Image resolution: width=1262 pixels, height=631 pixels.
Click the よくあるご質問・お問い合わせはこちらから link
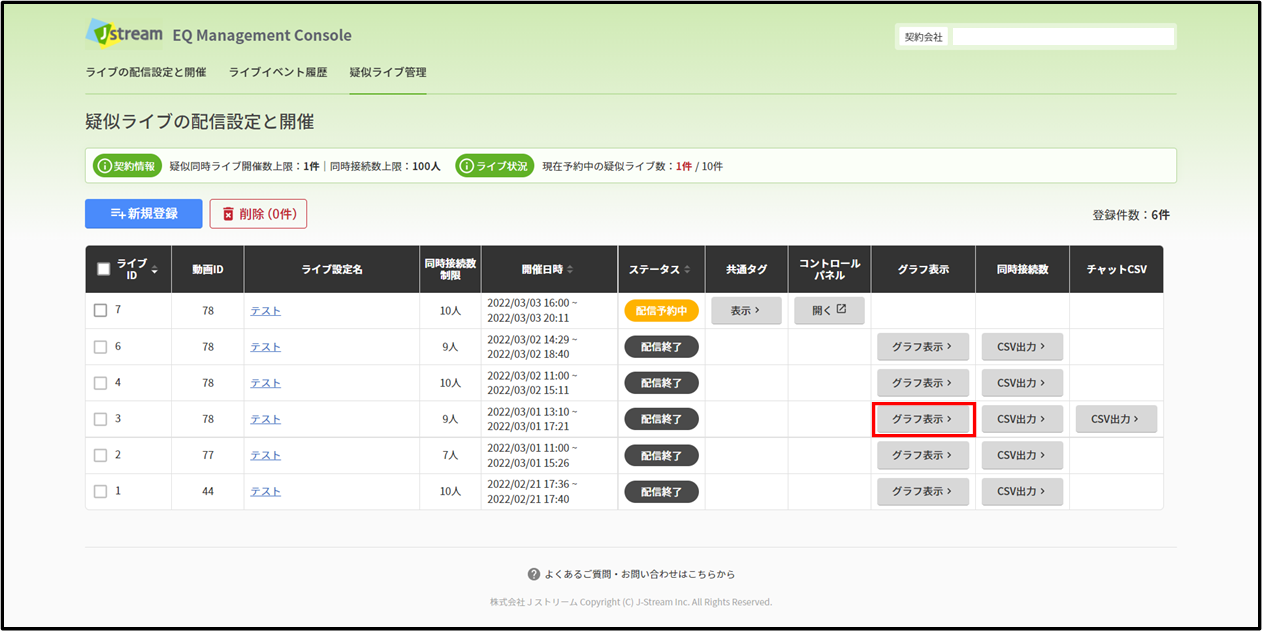click(640, 574)
